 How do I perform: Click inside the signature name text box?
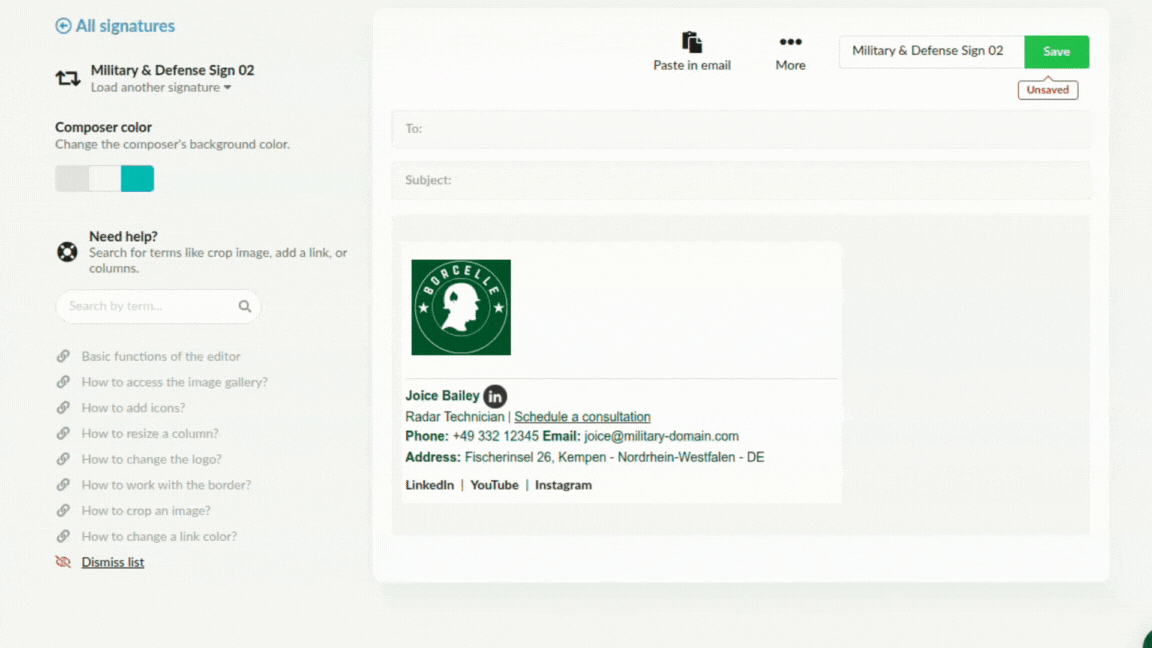pyautogui.click(x=930, y=51)
